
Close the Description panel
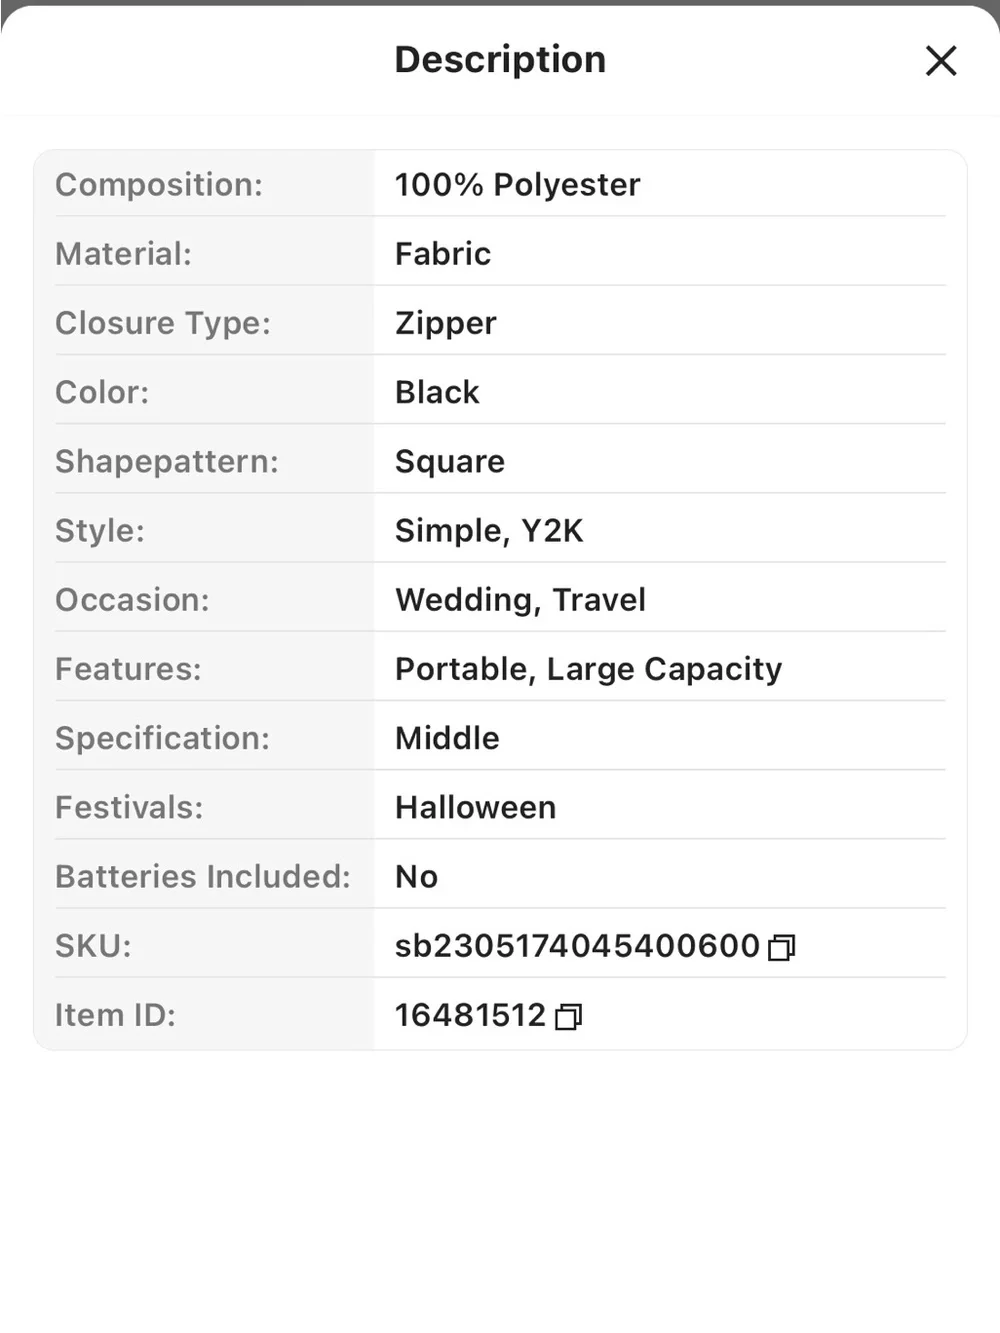click(941, 60)
